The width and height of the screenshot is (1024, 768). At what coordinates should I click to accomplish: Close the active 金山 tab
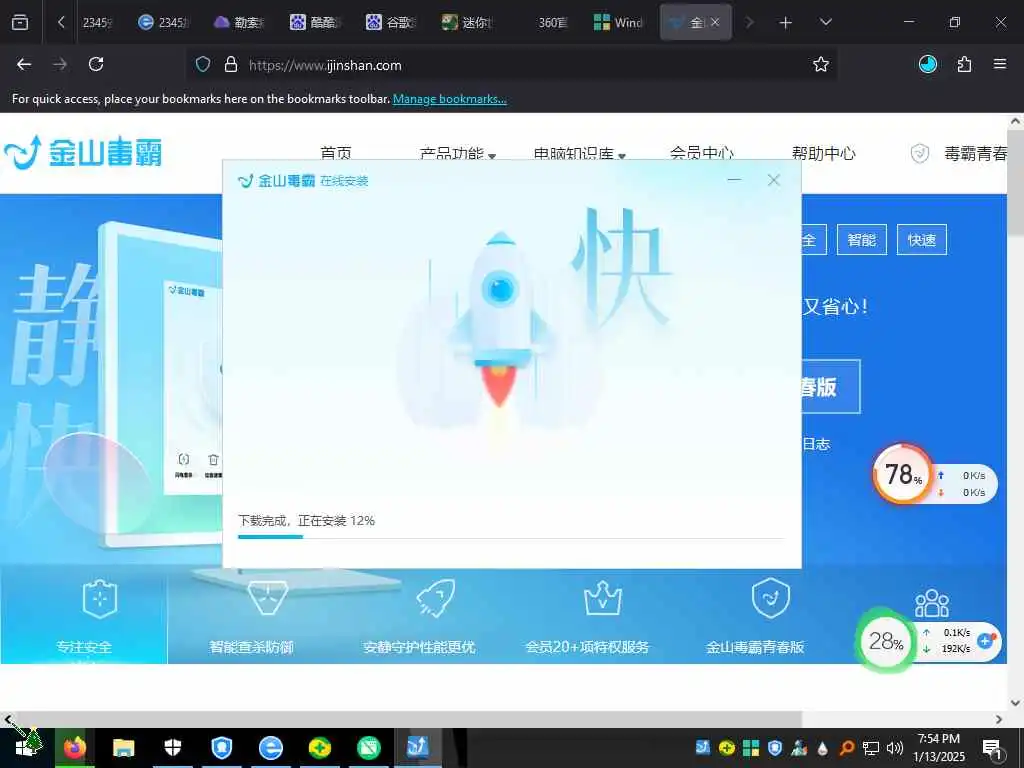pos(715,22)
